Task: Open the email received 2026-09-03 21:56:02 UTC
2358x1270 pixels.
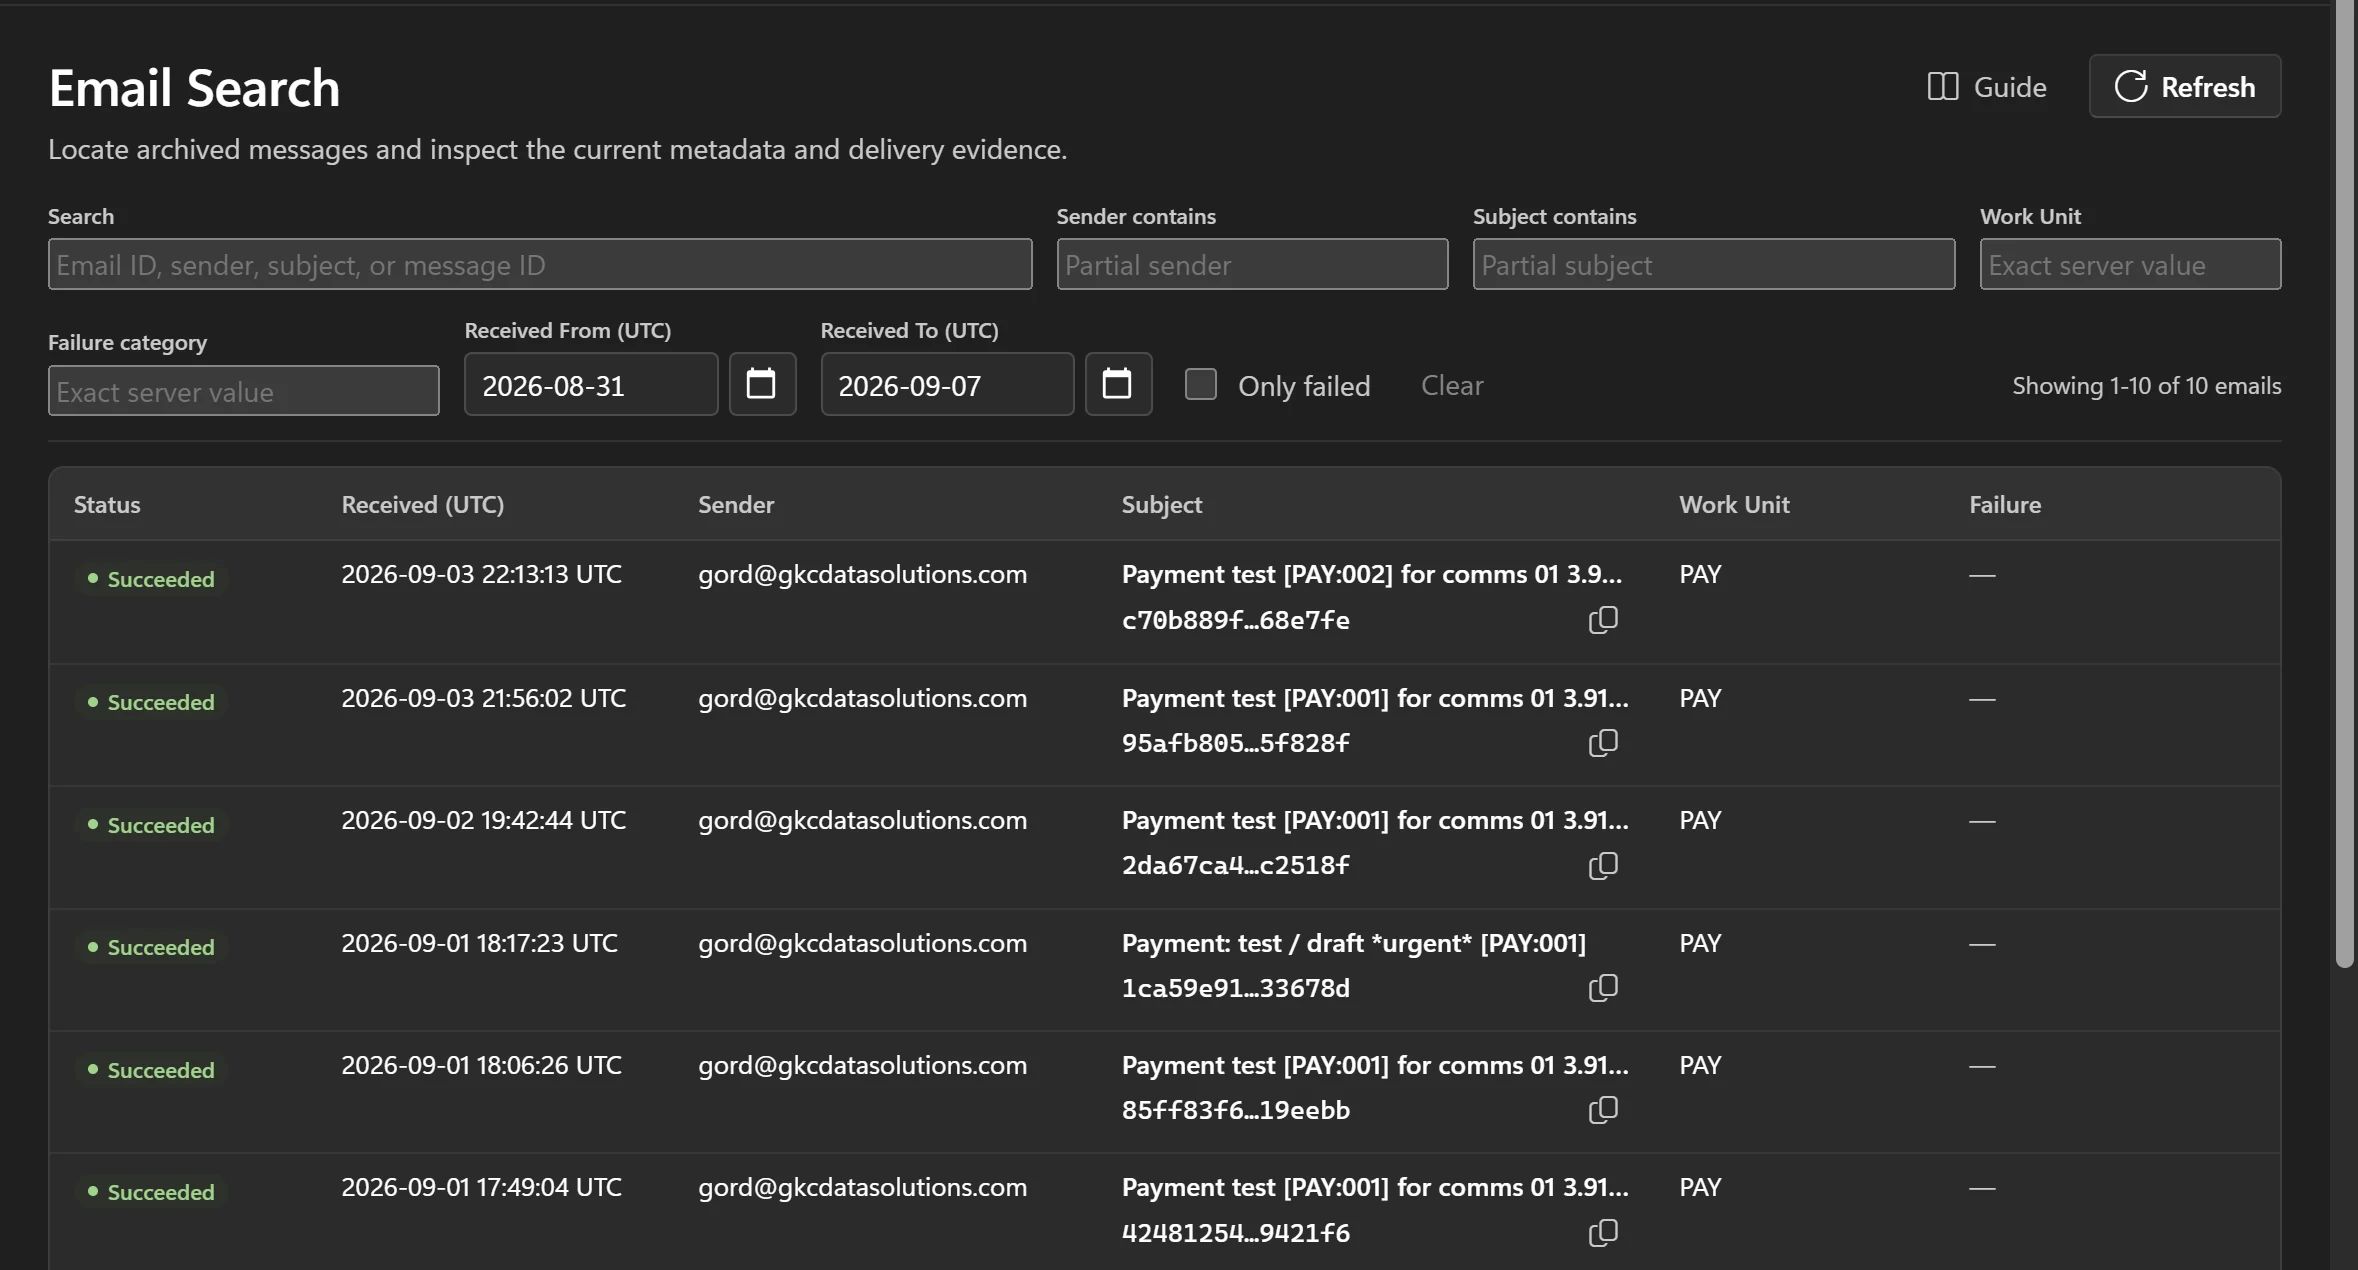Action: point(1164,724)
